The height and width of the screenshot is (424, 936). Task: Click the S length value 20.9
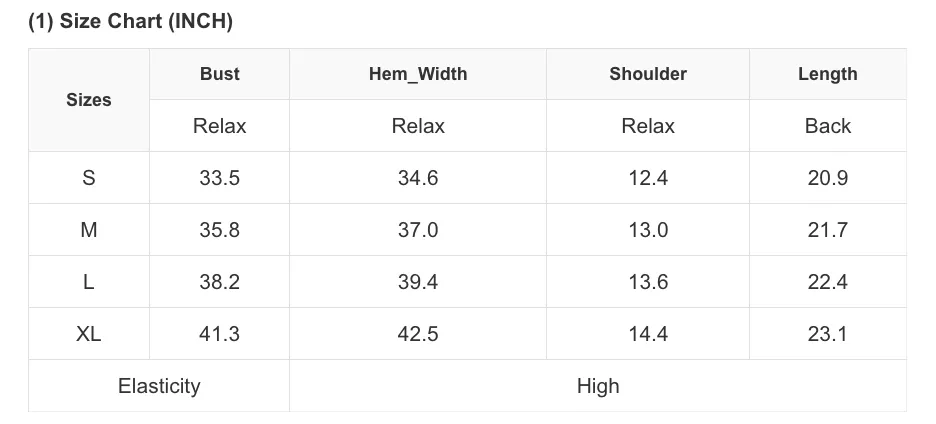click(x=827, y=178)
